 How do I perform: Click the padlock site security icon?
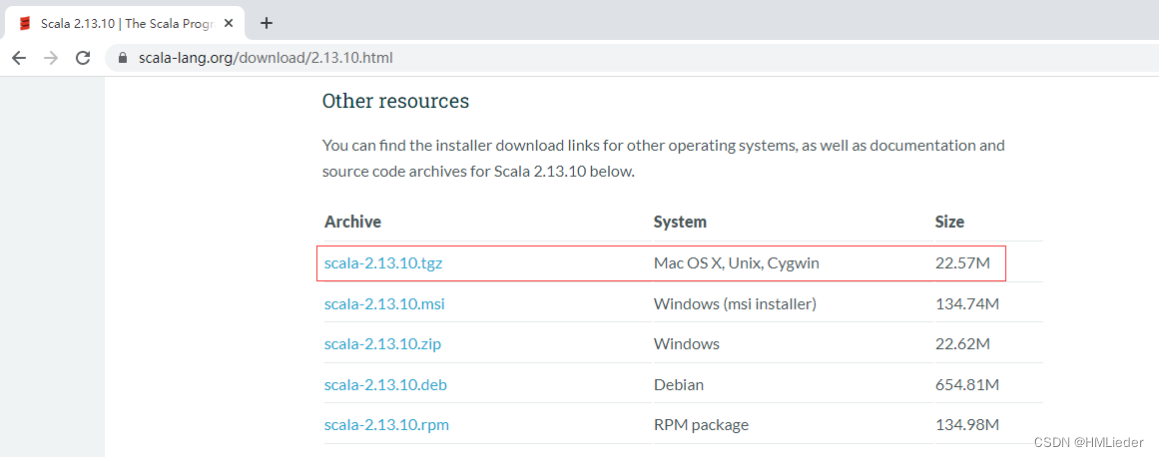[x=123, y=58]
